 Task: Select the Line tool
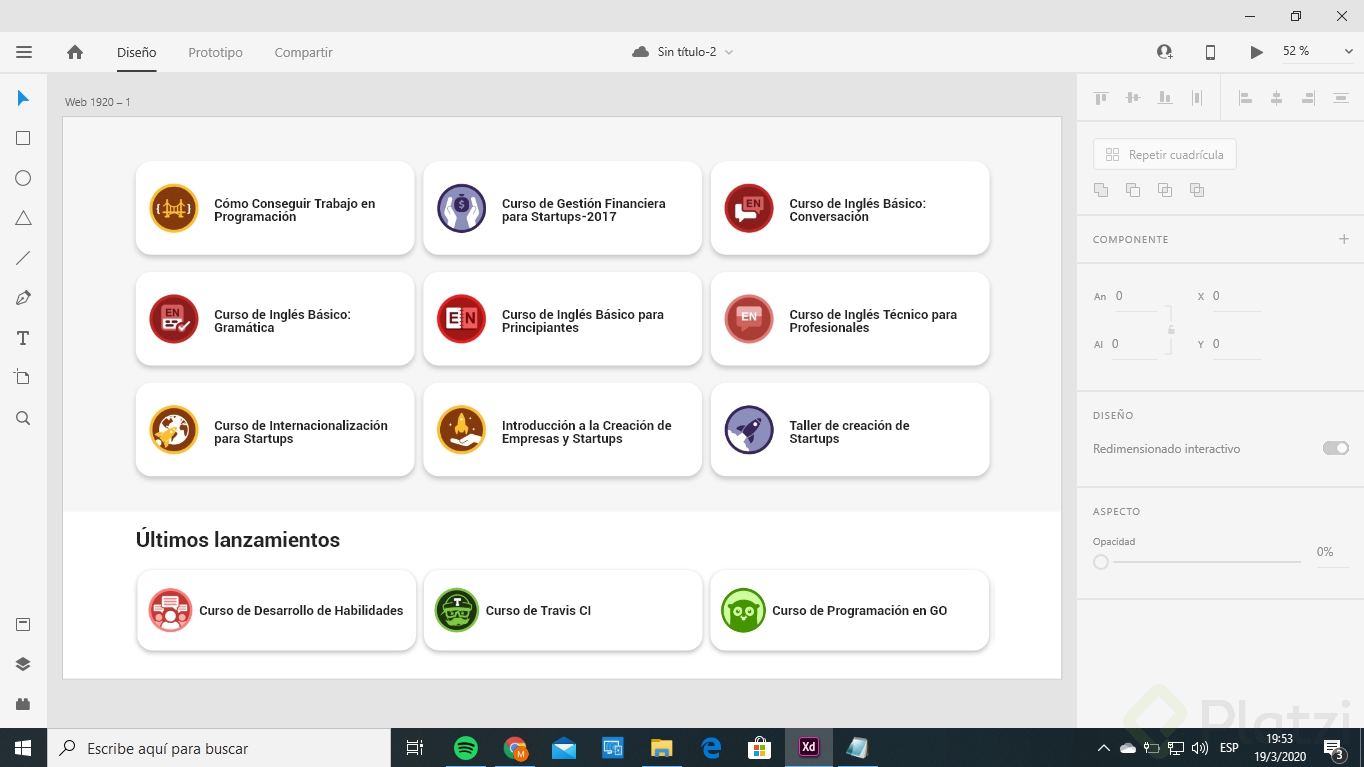tap(23, 258)
